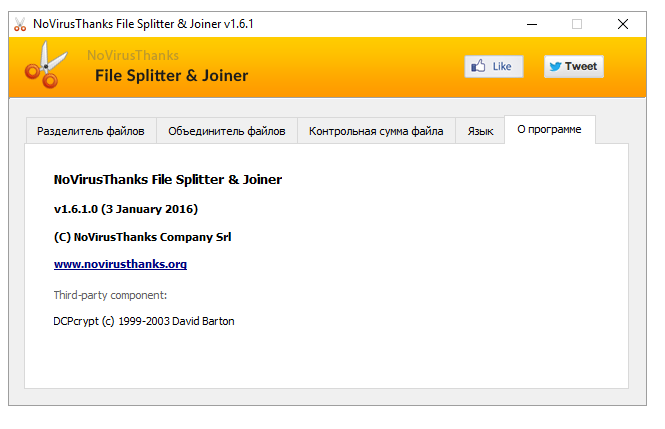Click the large scissors logo in the orange header
665x429 pixels.
tap(43, 68)
